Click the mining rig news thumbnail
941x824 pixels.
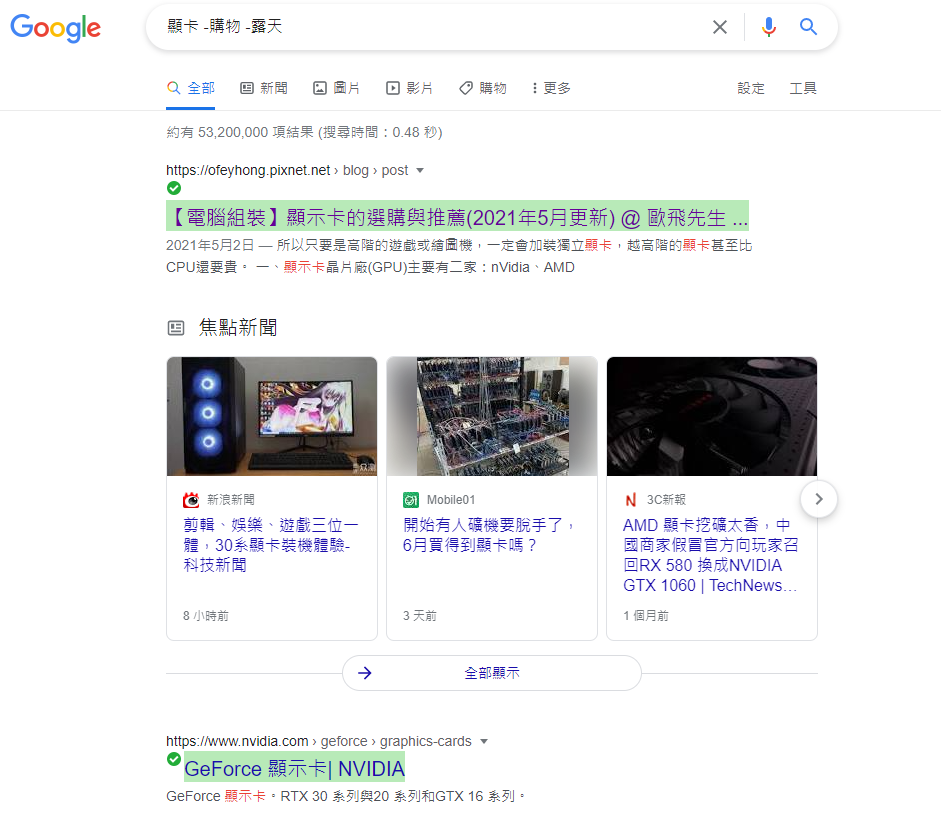(x=492, y=416)
